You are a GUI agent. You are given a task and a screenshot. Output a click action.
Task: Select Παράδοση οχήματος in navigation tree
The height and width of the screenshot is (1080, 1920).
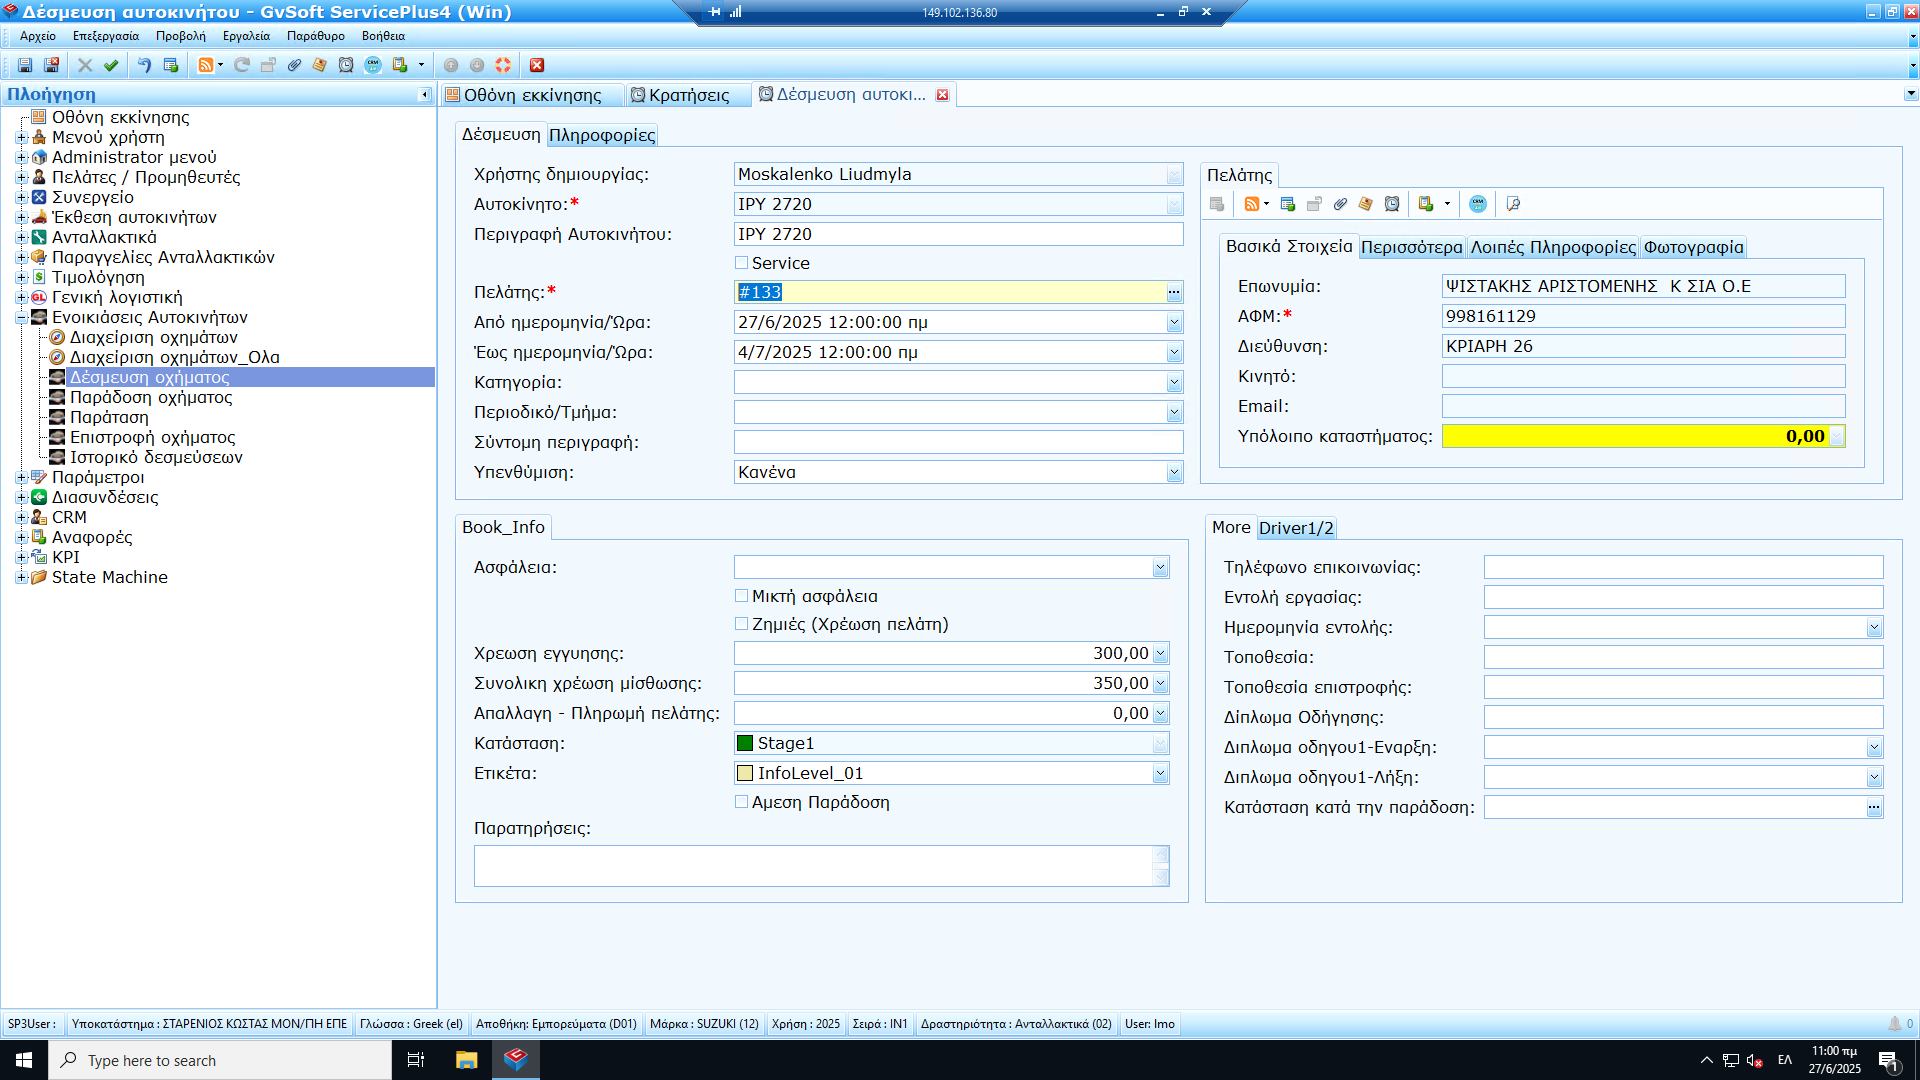150,397
